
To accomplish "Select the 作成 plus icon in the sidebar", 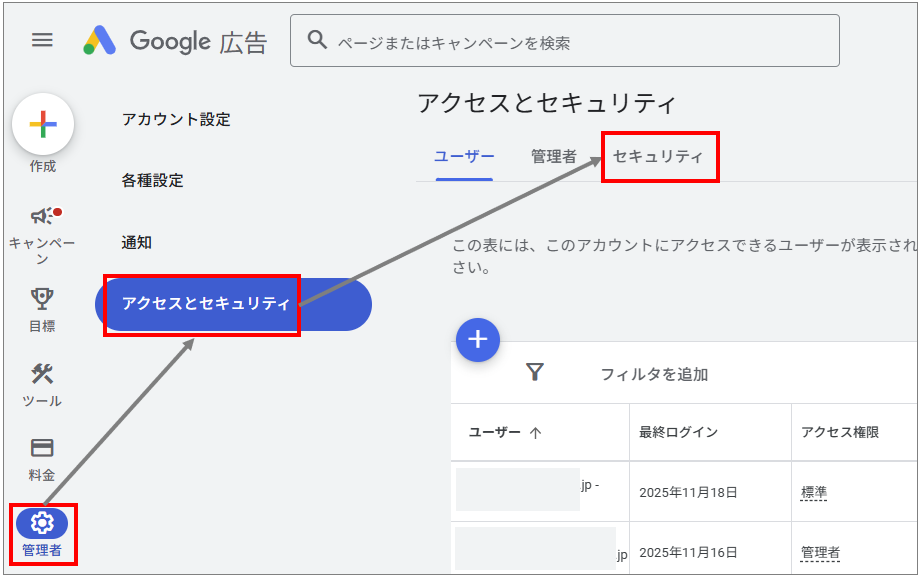I will [x=41, y=123].
